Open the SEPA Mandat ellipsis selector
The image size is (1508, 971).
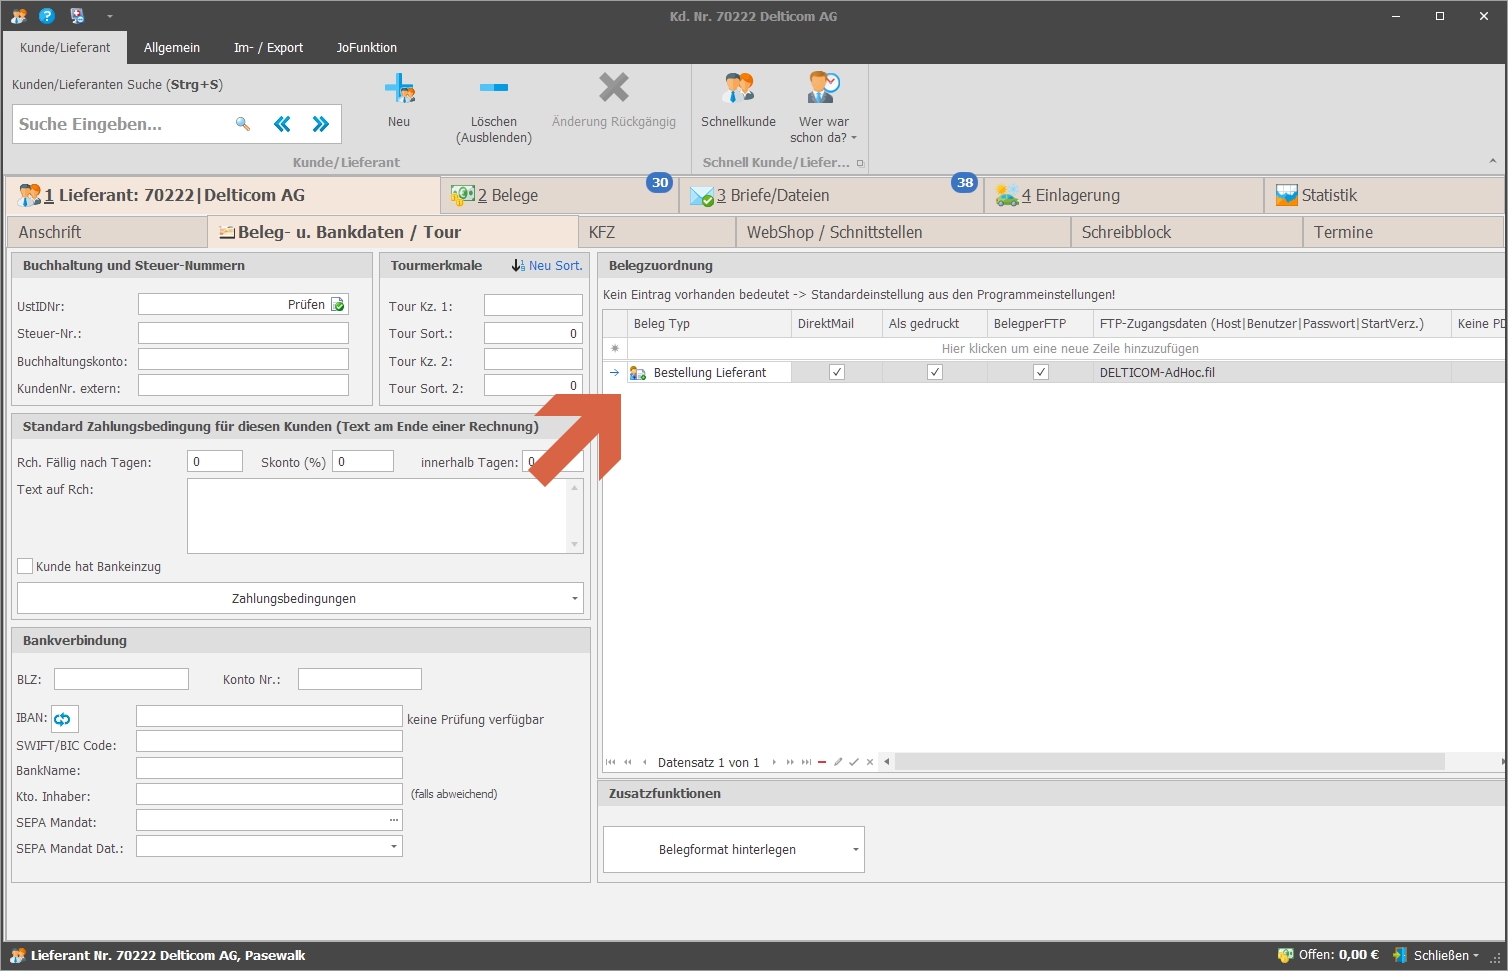[394, 820]
